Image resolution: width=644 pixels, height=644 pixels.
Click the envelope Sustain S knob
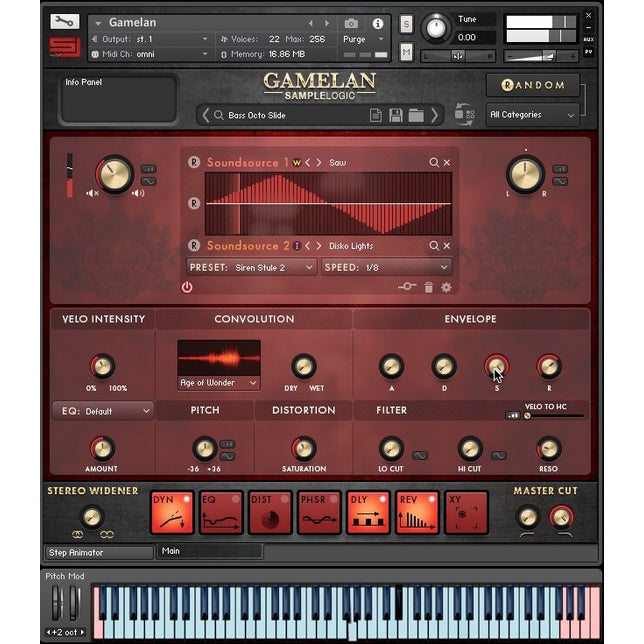tap(496, 367)
